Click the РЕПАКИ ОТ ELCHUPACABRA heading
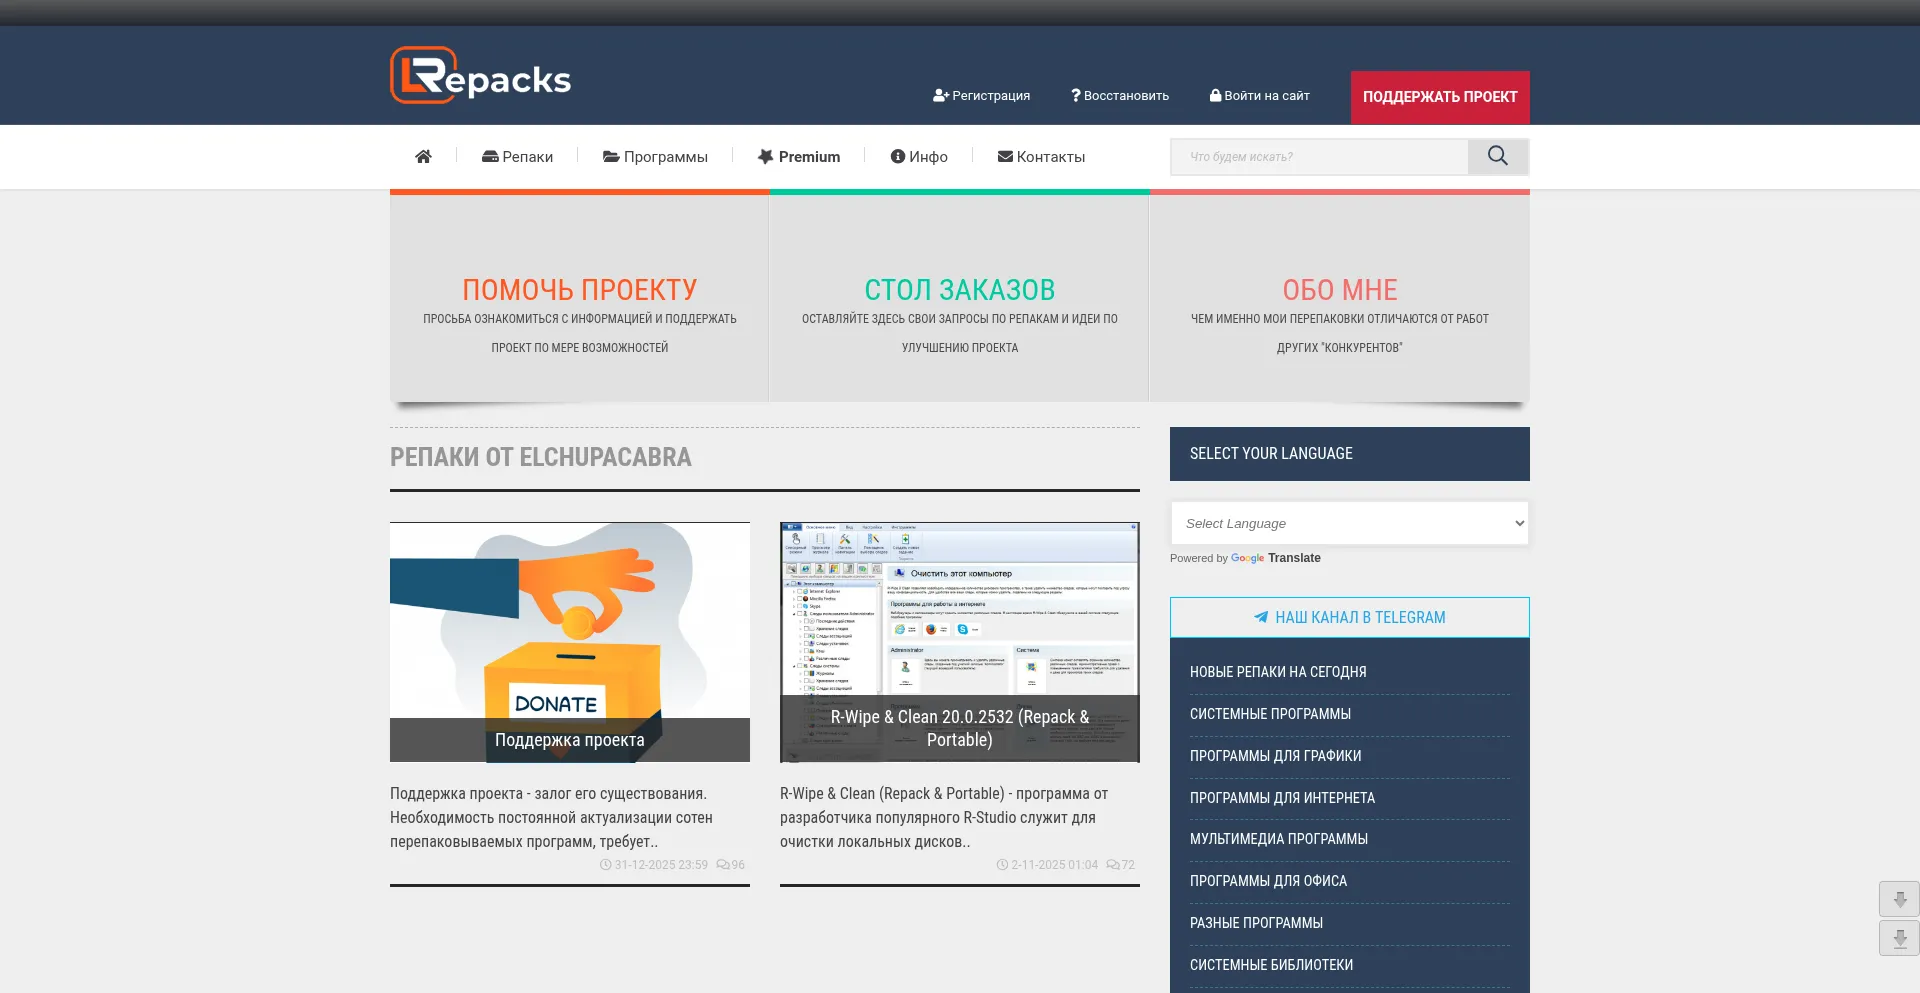Screen dimensions: 1920x993 click(541, 457)
